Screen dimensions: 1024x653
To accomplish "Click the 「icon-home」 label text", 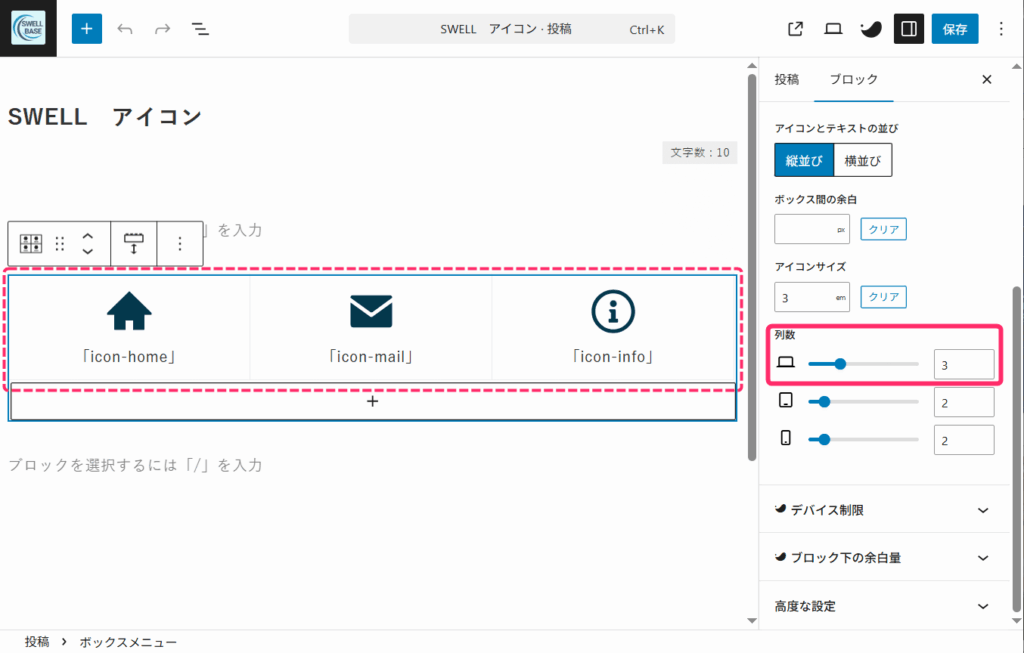I will click(129, 357).
